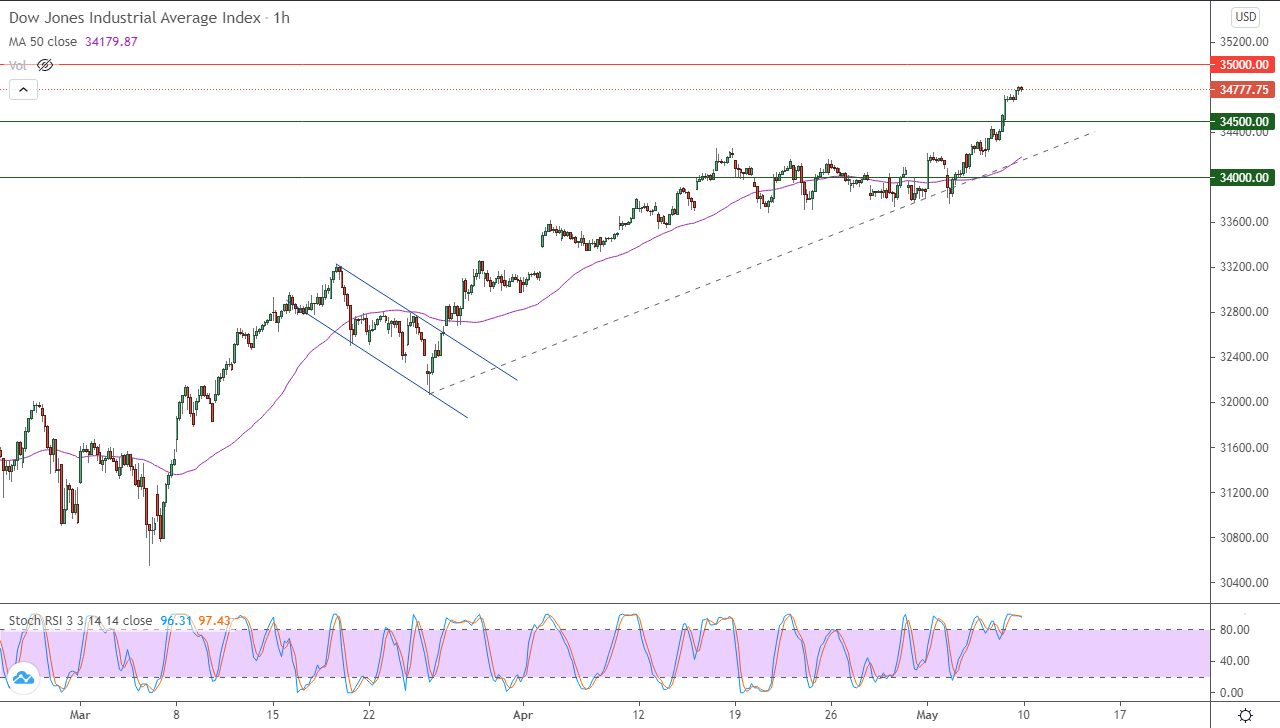Click the blue Stoch RSI value 96.31
The width and height of the screenshot is (1280, 728).
pos(175,621)
